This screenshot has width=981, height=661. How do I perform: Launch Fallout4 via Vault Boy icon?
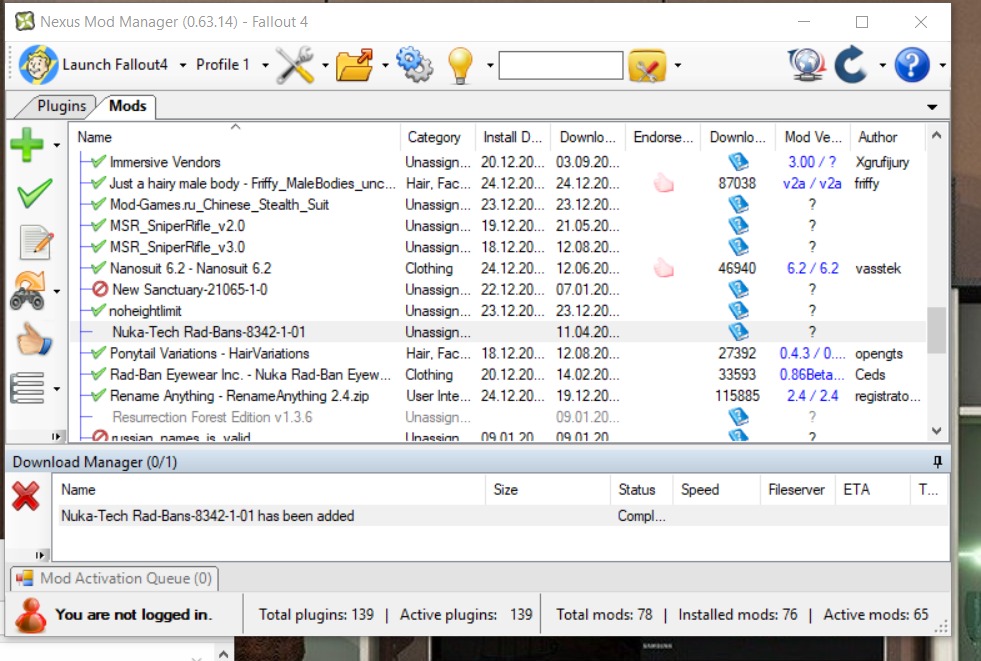(38, 64)
